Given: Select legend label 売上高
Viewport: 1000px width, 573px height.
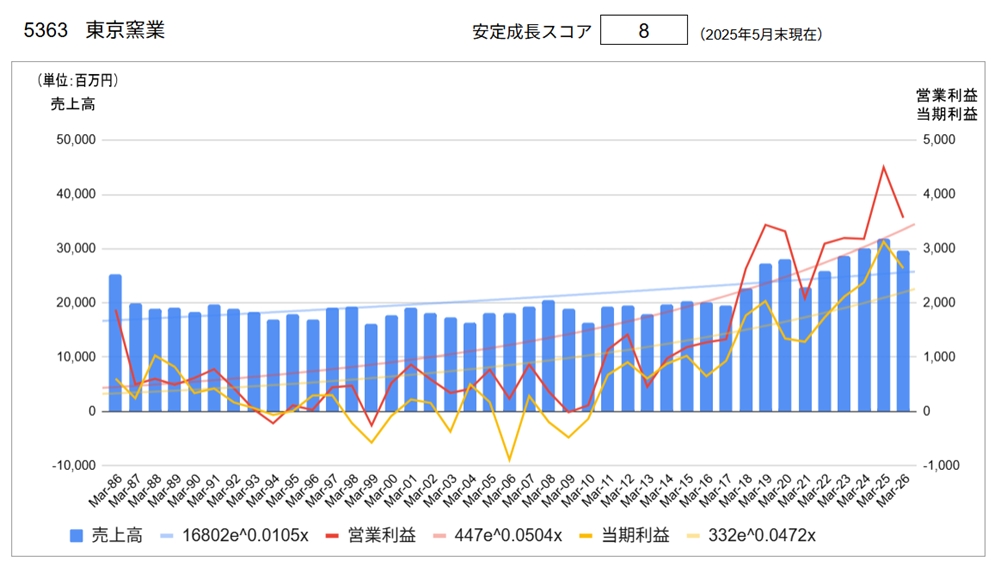Looking at the screenshot, I should pyautogui.click(x=117, y=535).
